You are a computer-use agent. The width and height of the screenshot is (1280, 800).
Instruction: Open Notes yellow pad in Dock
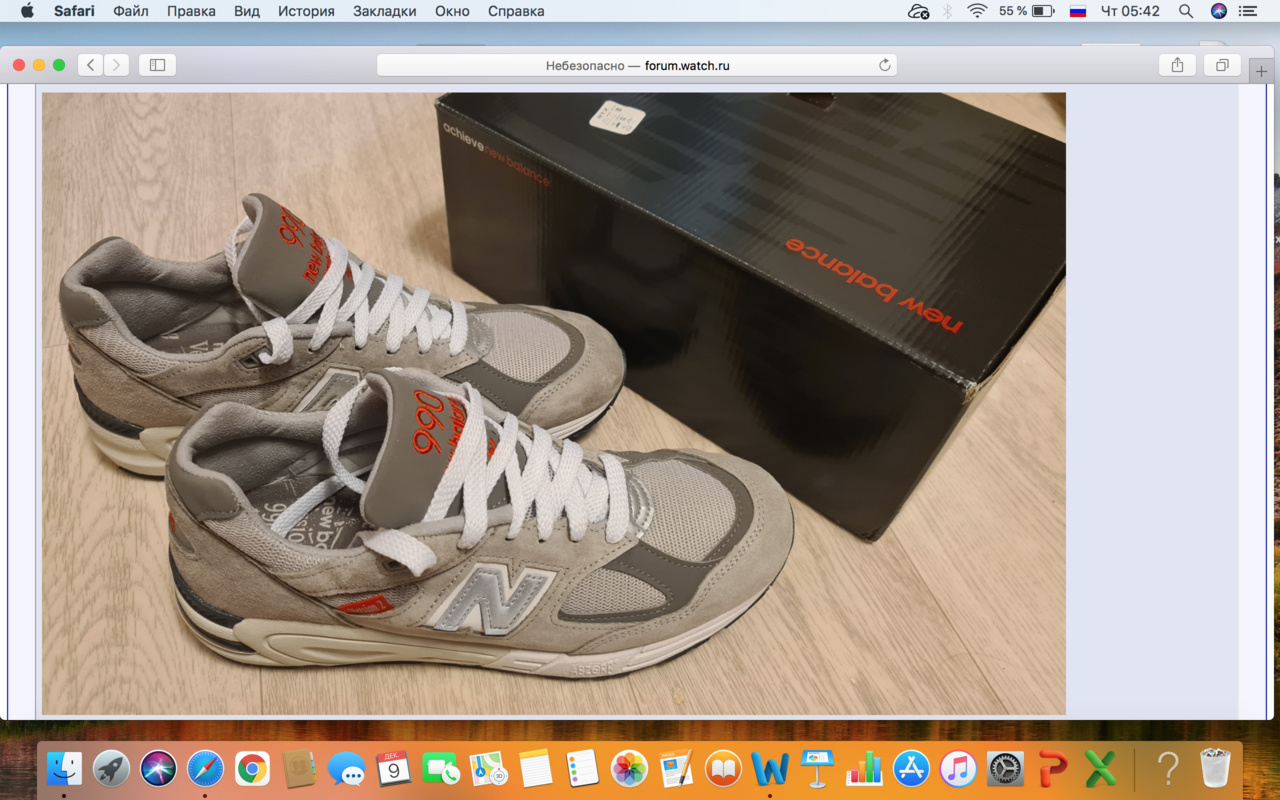point(535,768)
